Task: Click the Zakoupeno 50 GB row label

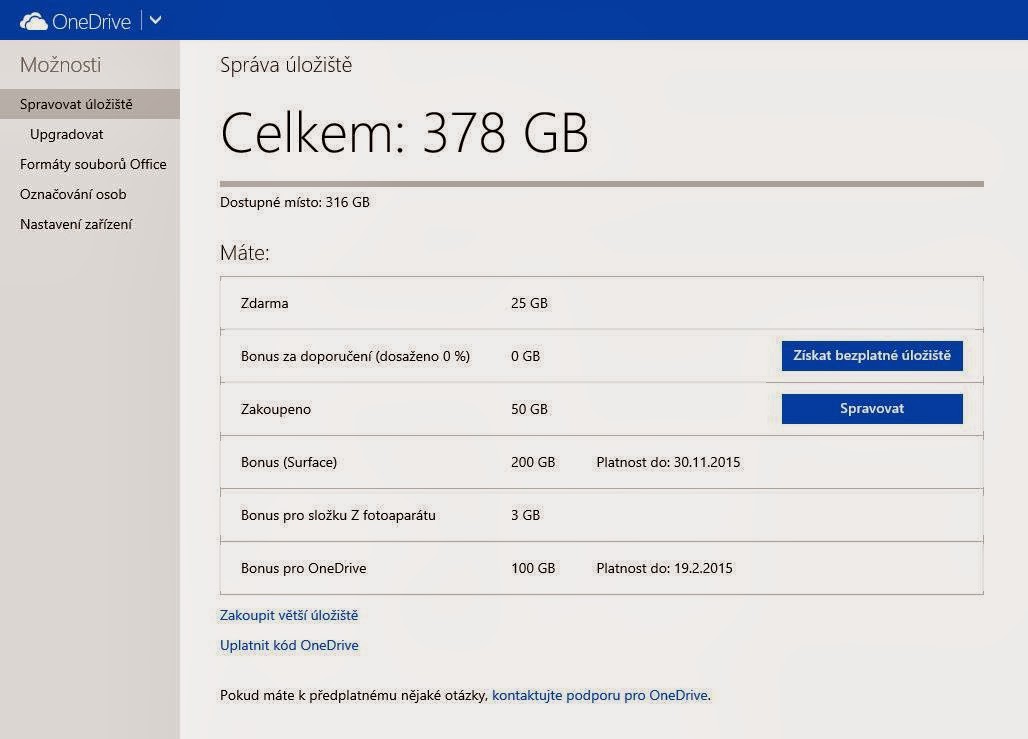Action: click(275, 409)
